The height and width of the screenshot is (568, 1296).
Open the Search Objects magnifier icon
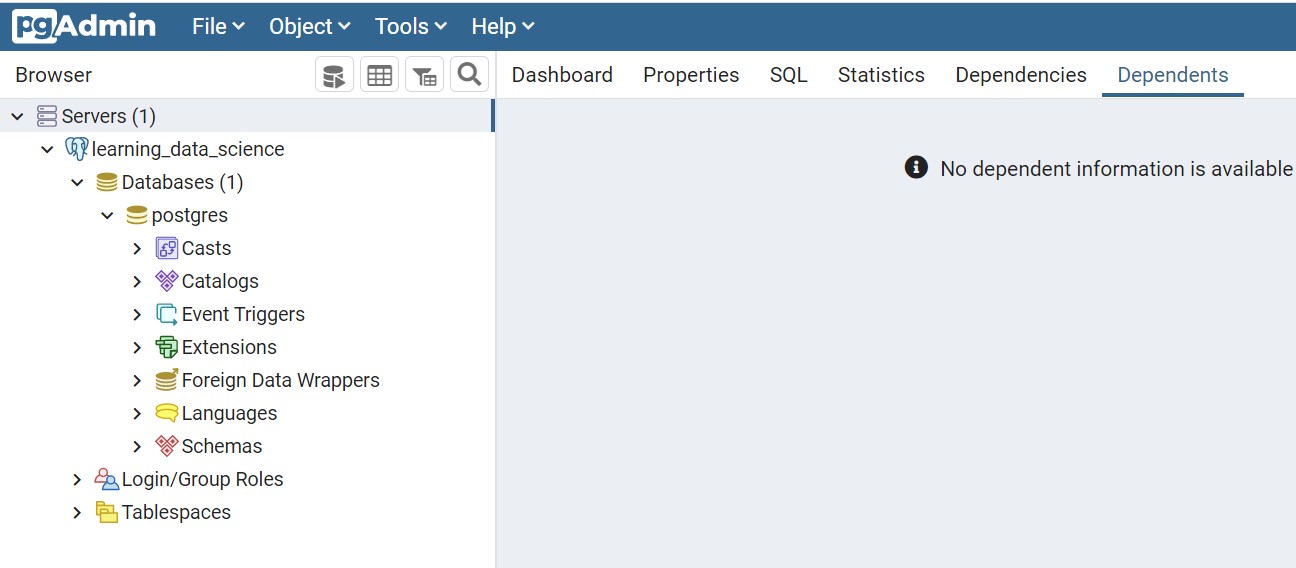click(x=469, y=74)
